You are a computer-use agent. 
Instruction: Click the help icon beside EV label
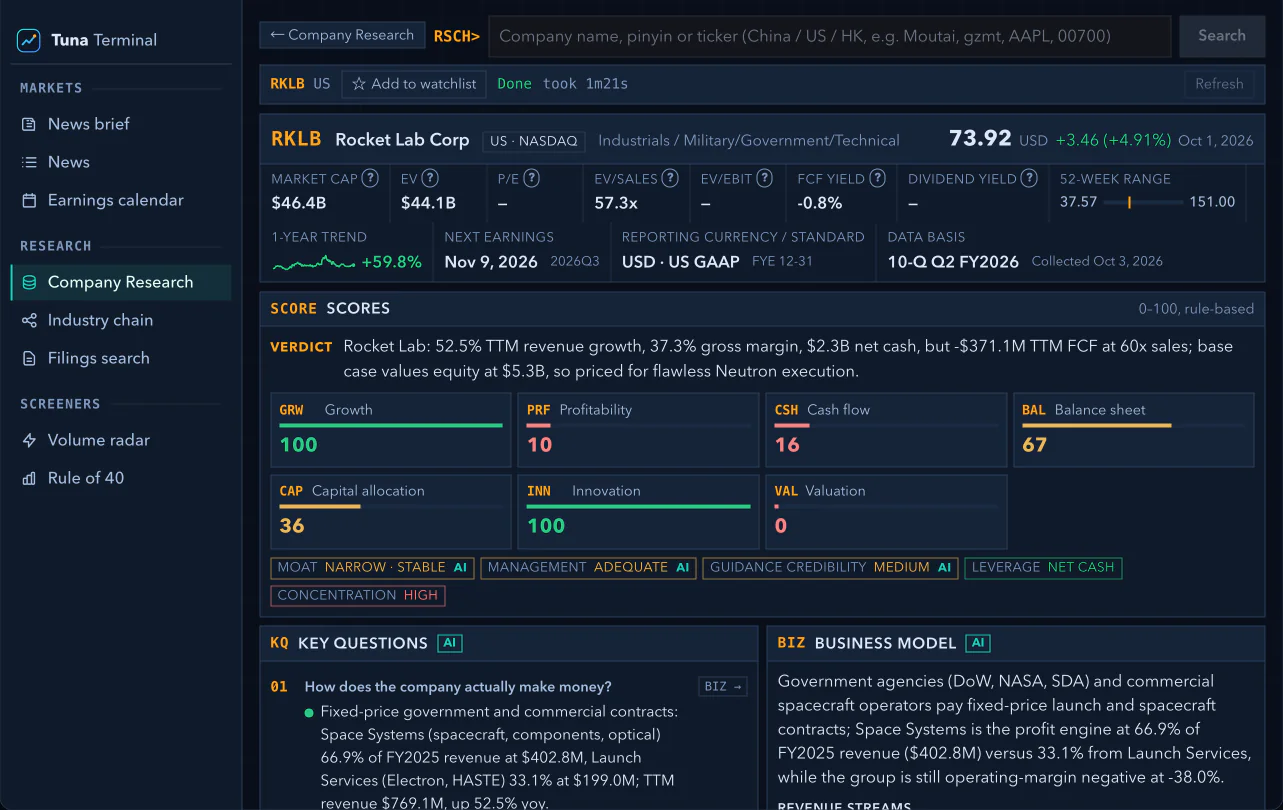click(x=430, y=178)
